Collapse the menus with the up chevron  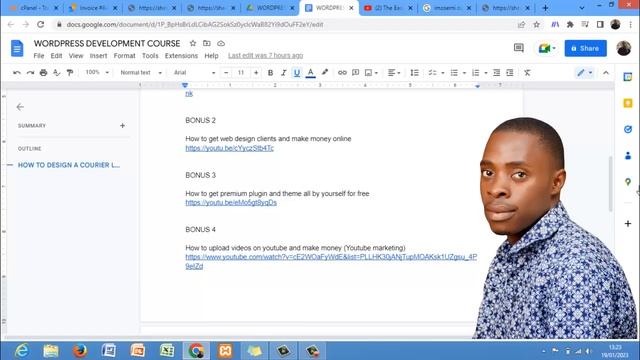pos(606,73)
